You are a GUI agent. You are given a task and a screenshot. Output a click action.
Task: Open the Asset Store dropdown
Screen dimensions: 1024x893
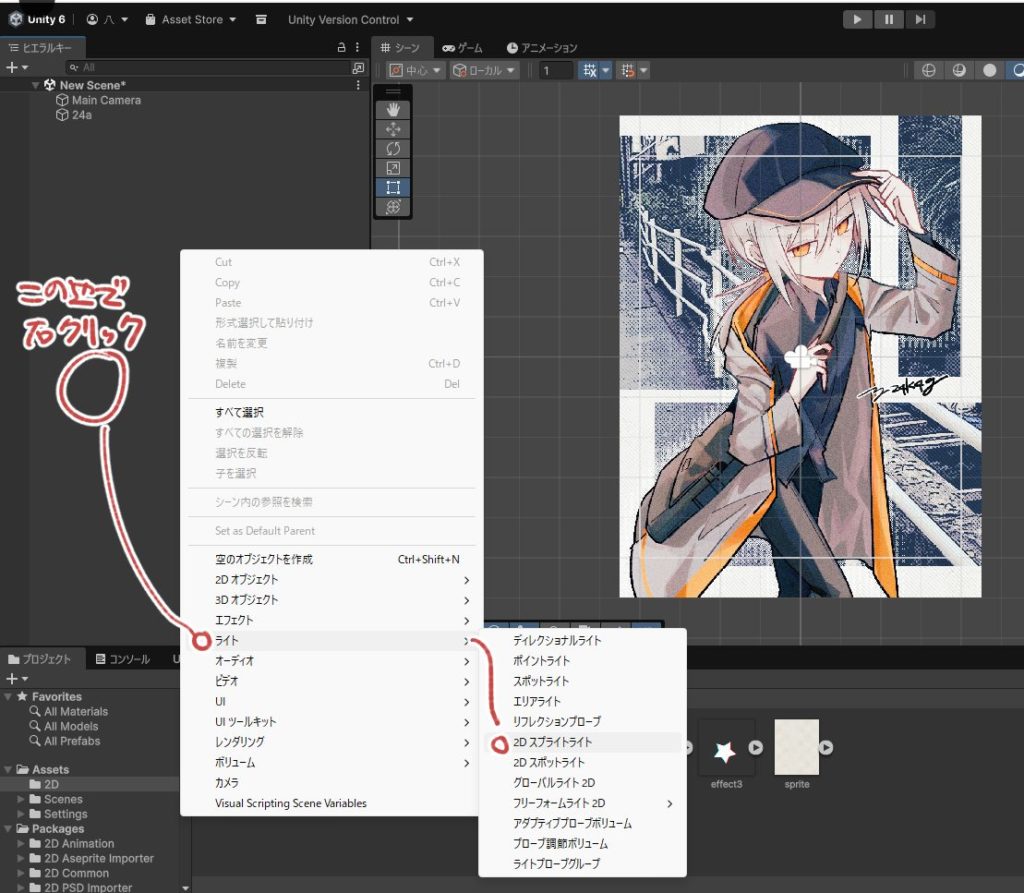point(191,19)
